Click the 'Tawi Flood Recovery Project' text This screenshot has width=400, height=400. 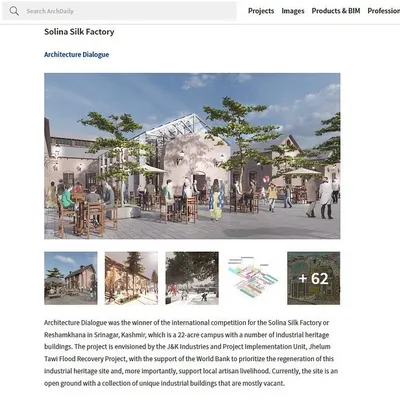[85, 359]
